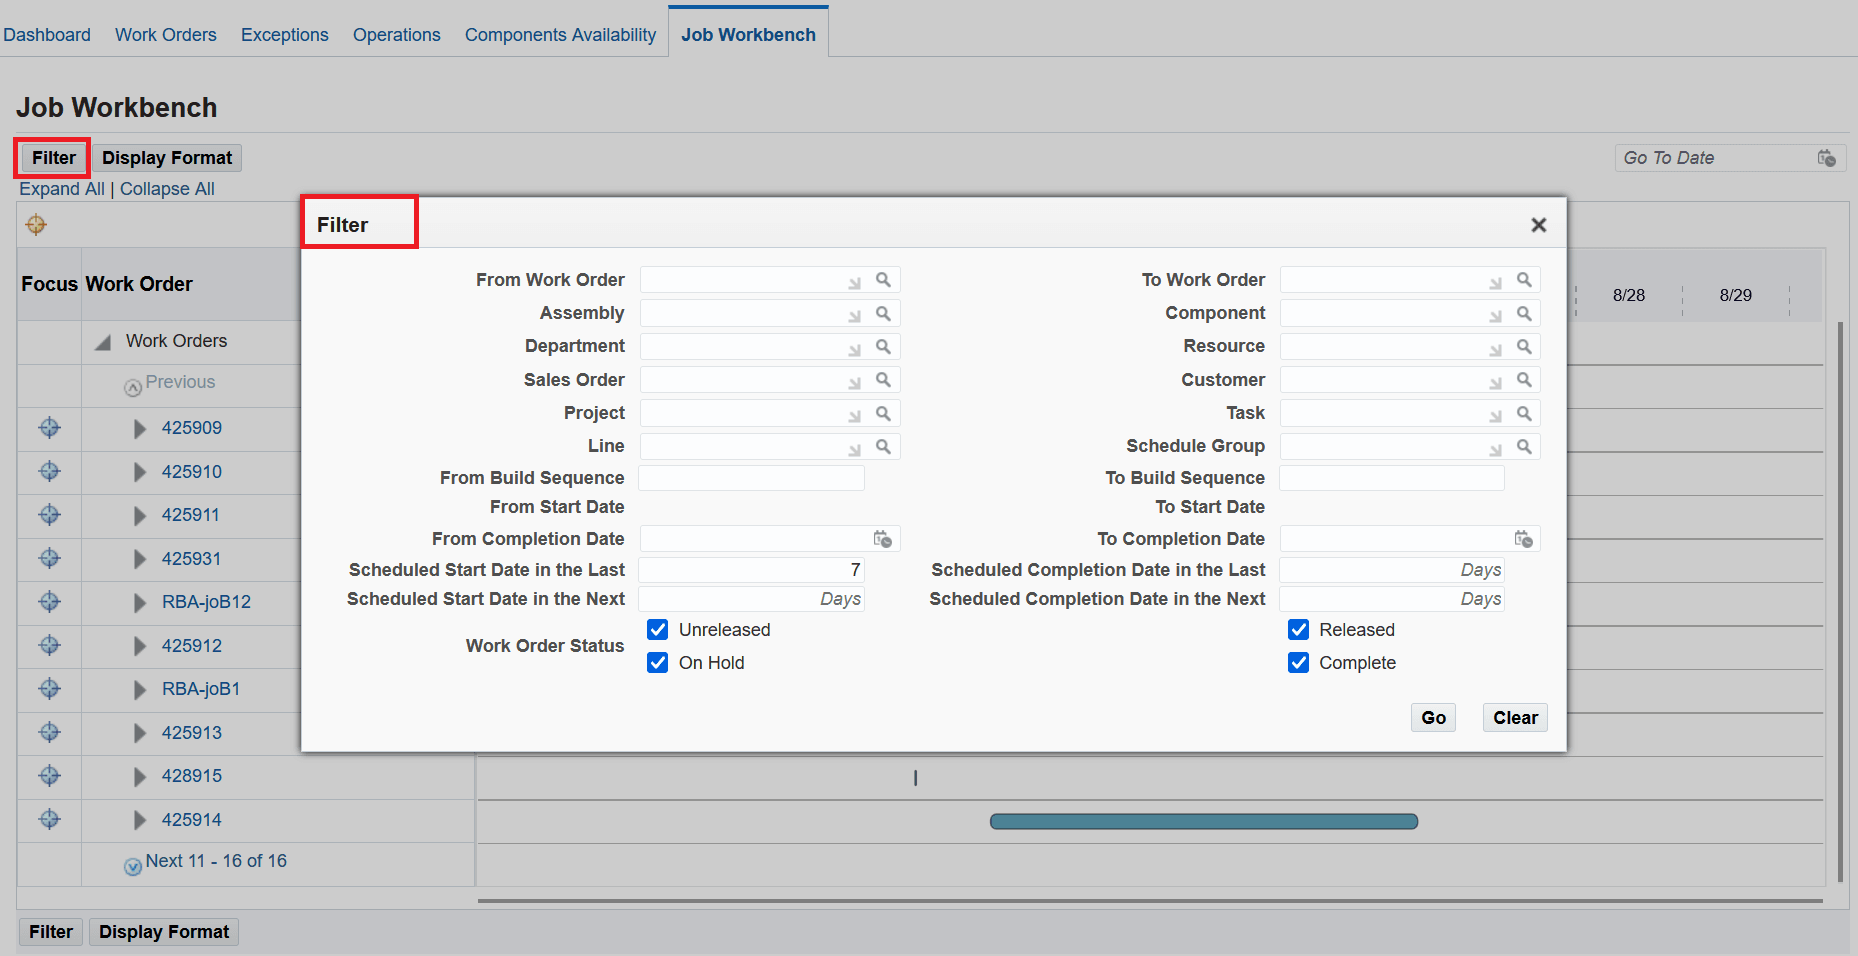Click the Expand All link
The image size is (1858, 956).
coord(60,188)
